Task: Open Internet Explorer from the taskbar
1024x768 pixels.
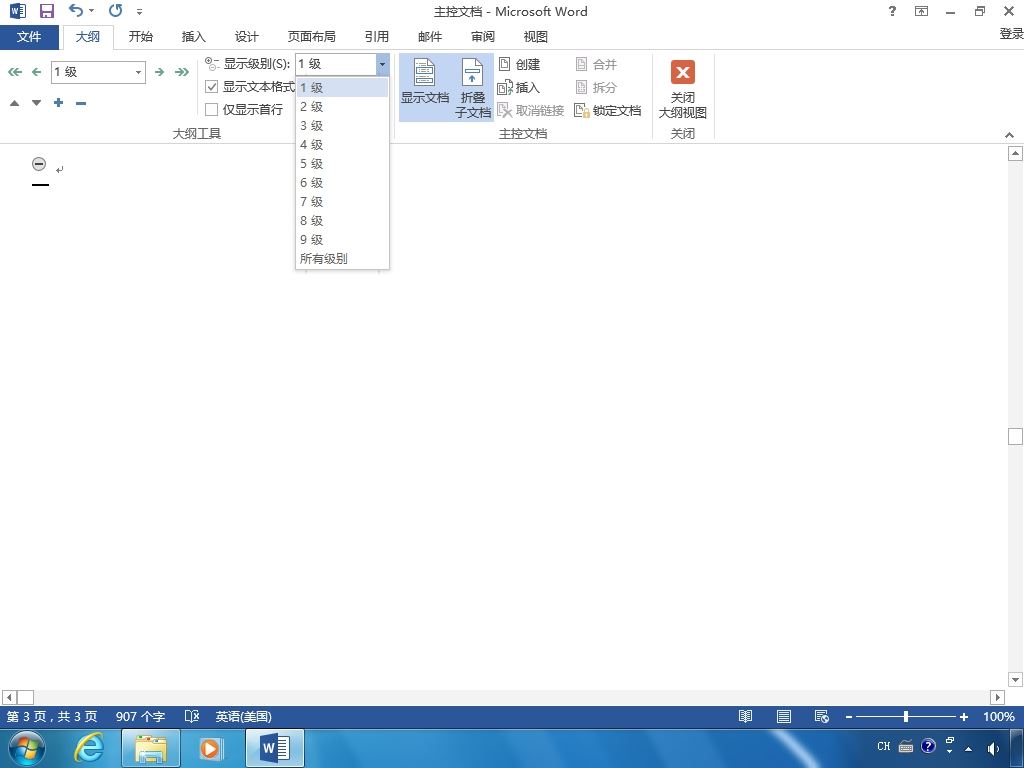Action: coord(88,748)
